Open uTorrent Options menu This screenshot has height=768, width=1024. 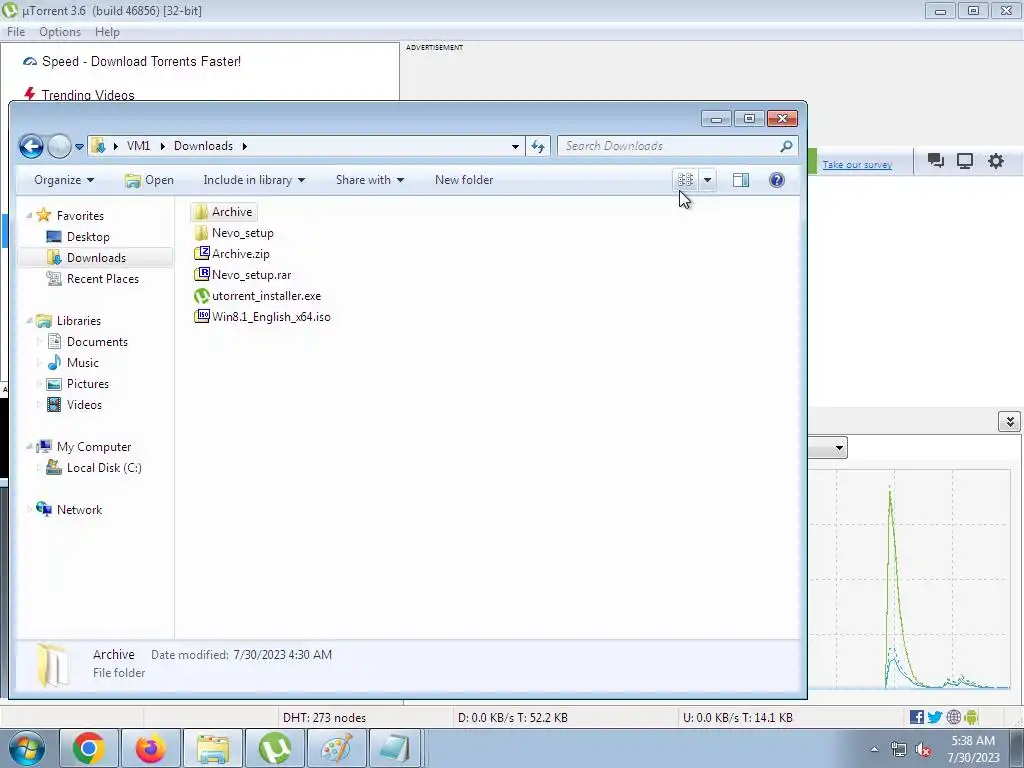point(60,32)
